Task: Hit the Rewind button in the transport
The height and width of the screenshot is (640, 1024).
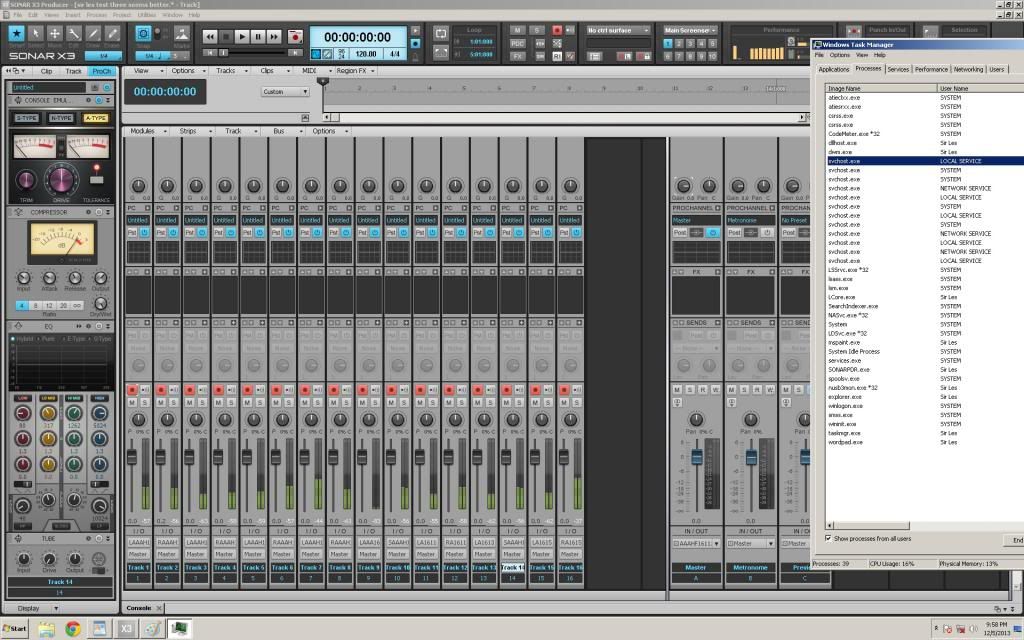Action: click(x=210, y=36)
